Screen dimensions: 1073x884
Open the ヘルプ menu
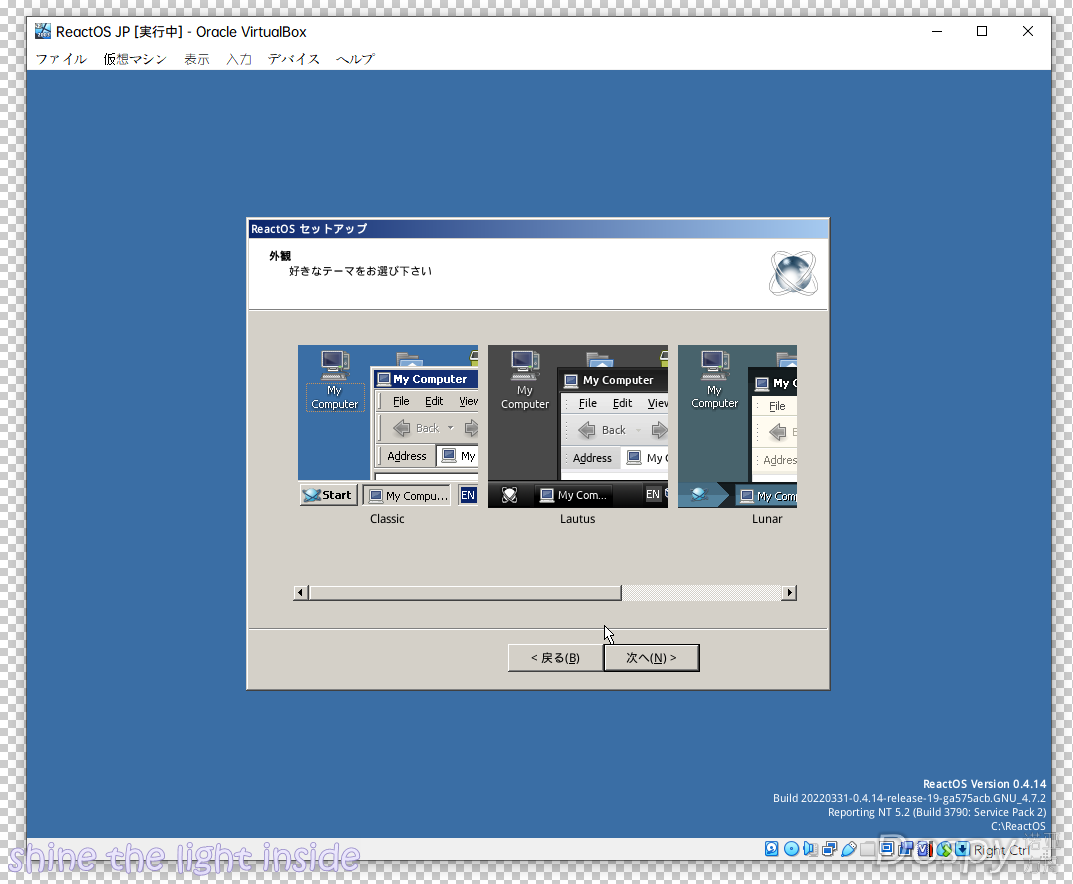pyautogui.click(x=355, y=59)
